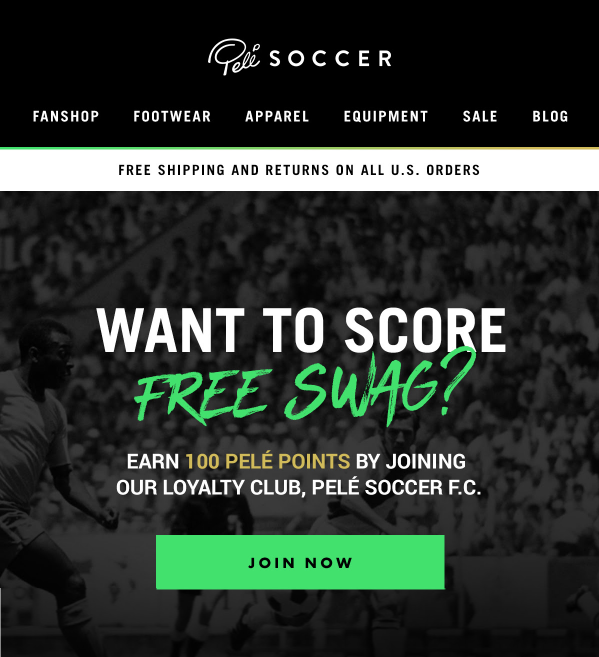Viewport: 599px width, 657px height.
Task: Click the green brush-stroke question mark
Action: [x=458, y=379]
